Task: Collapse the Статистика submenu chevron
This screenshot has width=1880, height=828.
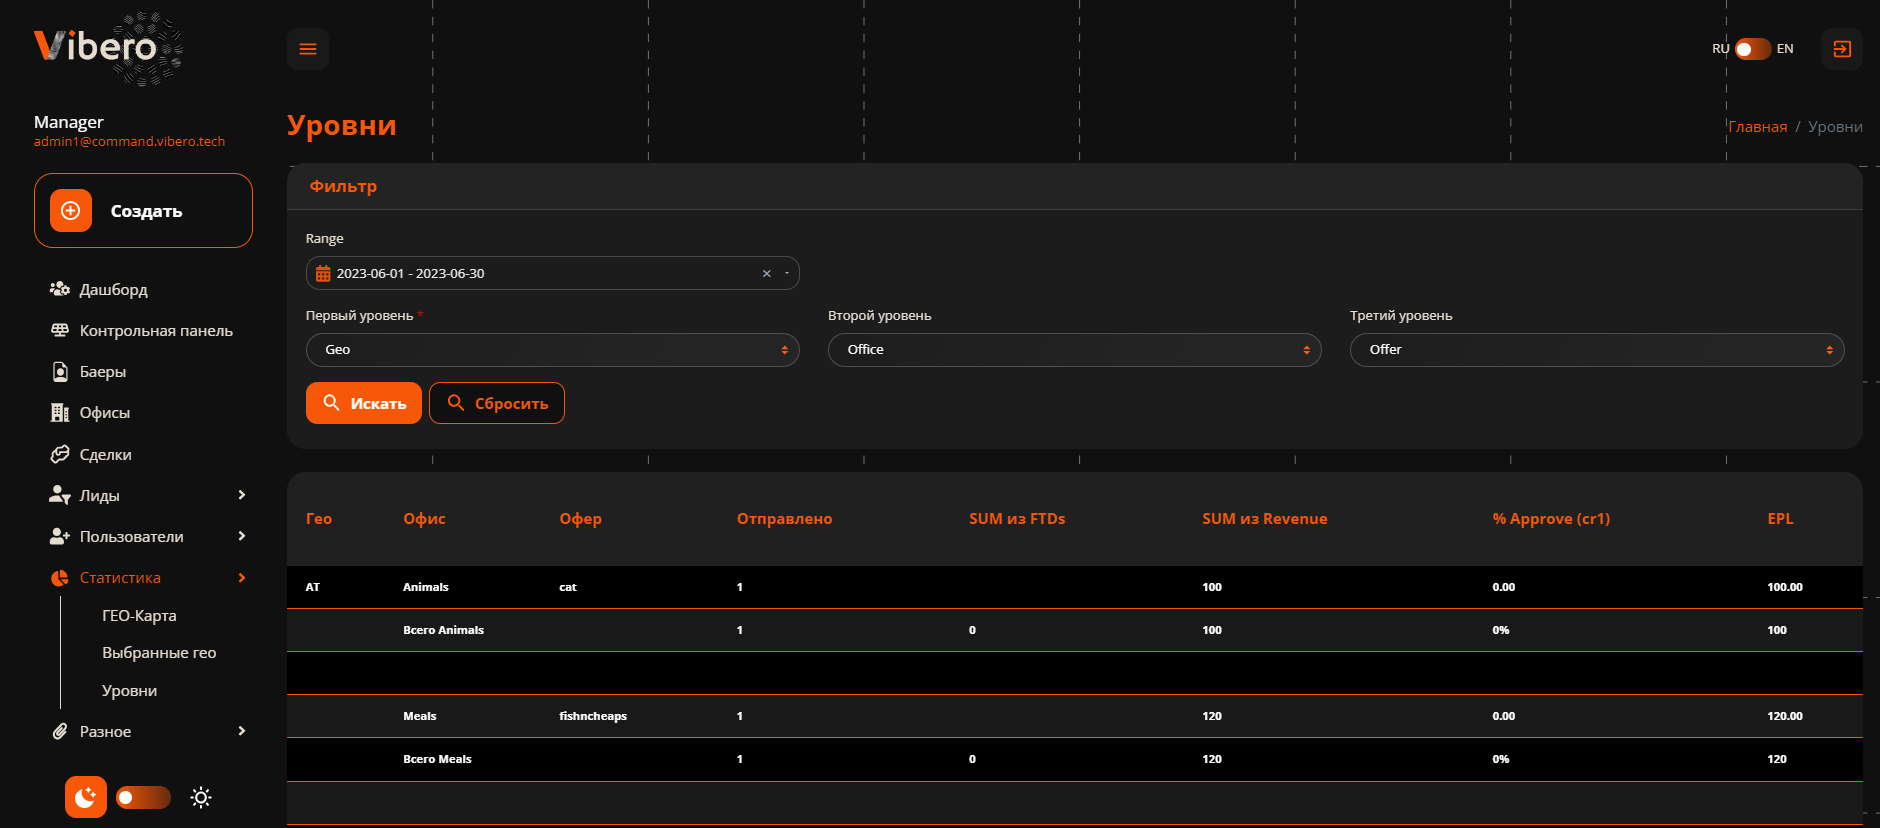Action: click(x=242, y=578)
